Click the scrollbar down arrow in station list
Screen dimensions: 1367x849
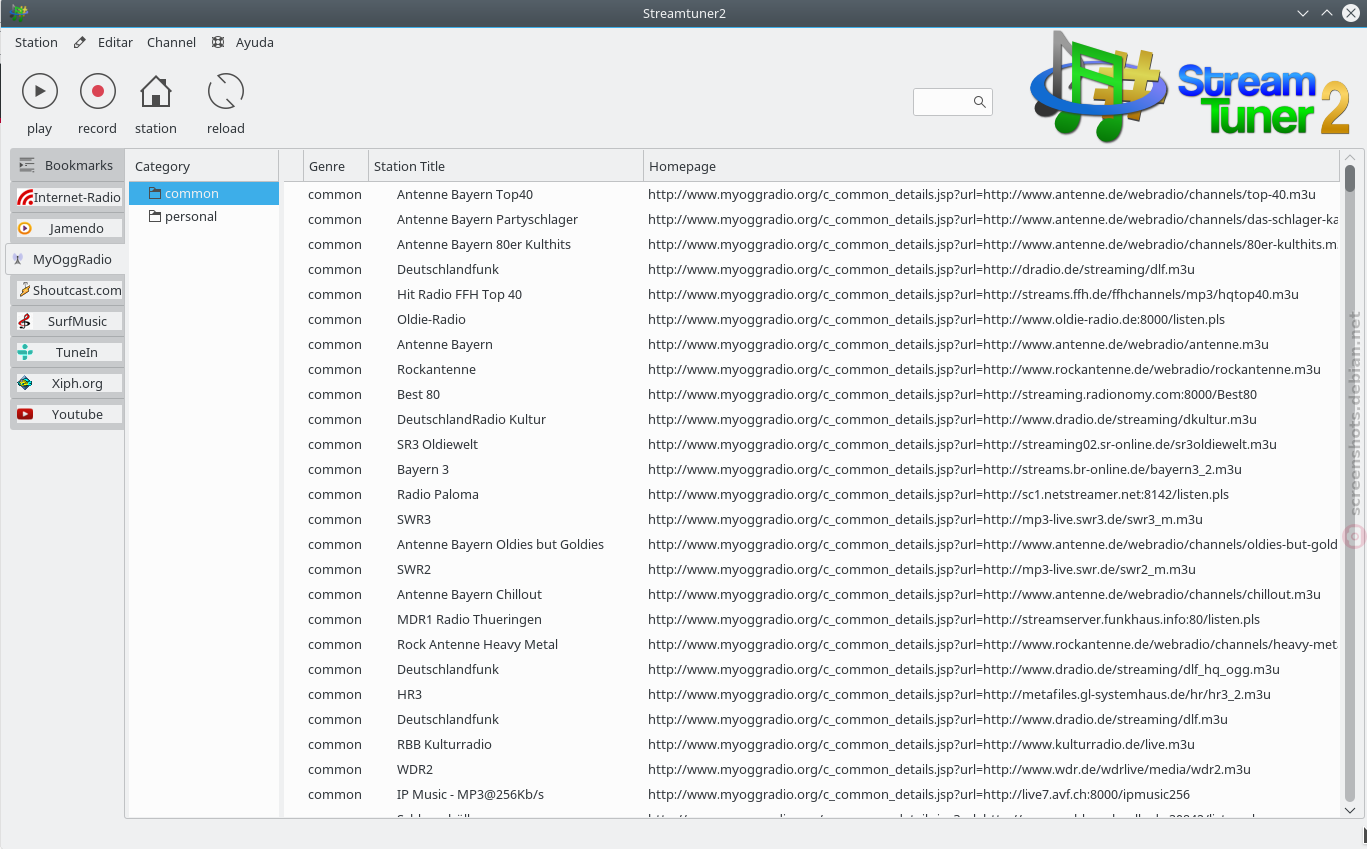[1349, 810]
